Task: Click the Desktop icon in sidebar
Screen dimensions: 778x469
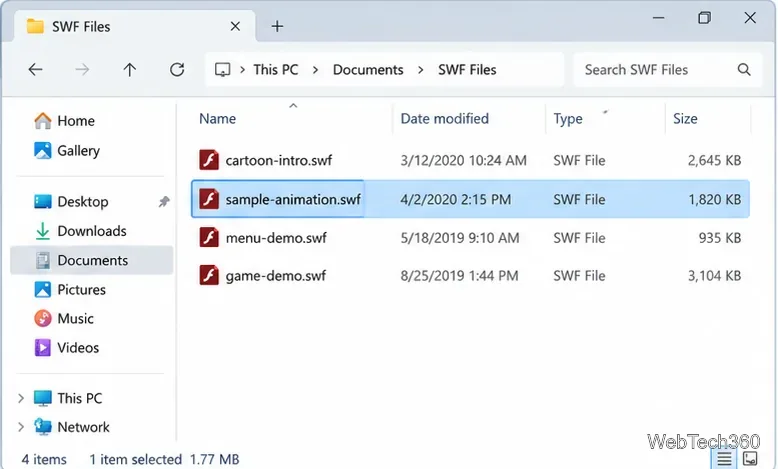Action: (43, 201)
